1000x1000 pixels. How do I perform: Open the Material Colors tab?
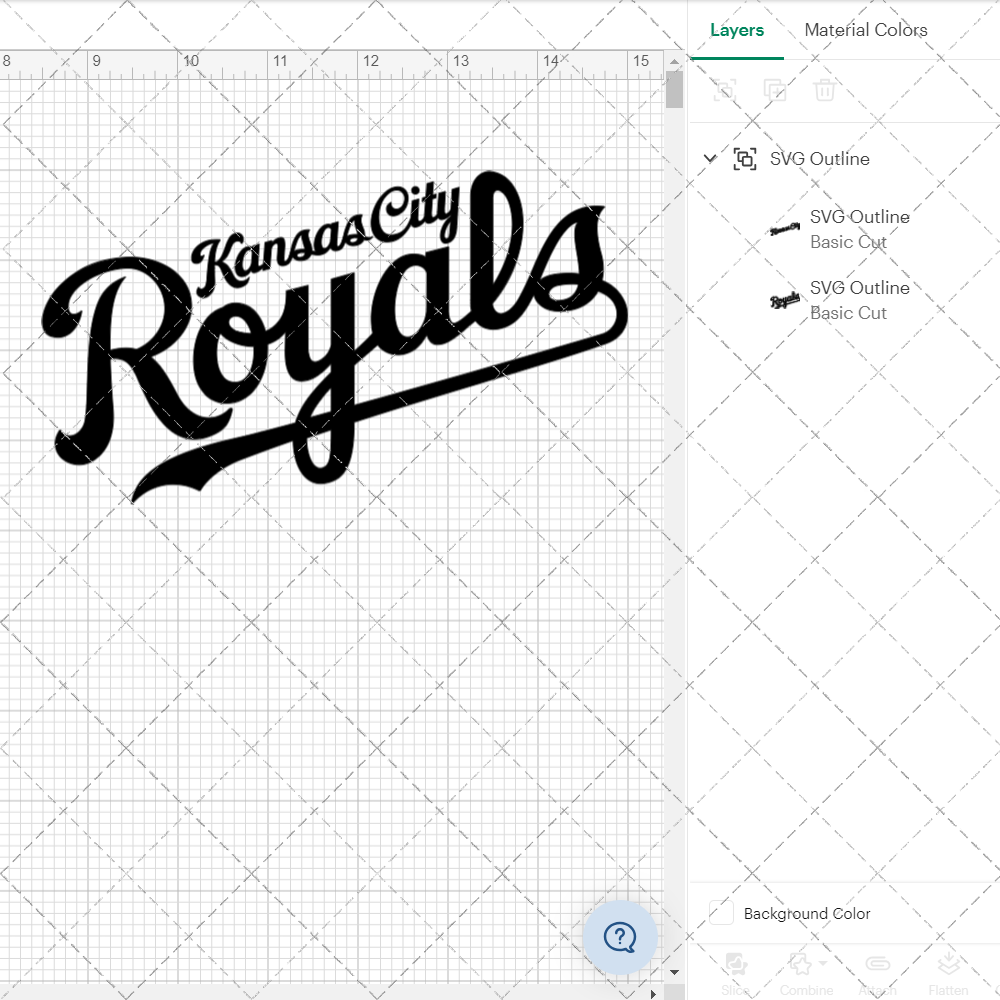click(865, 30)
